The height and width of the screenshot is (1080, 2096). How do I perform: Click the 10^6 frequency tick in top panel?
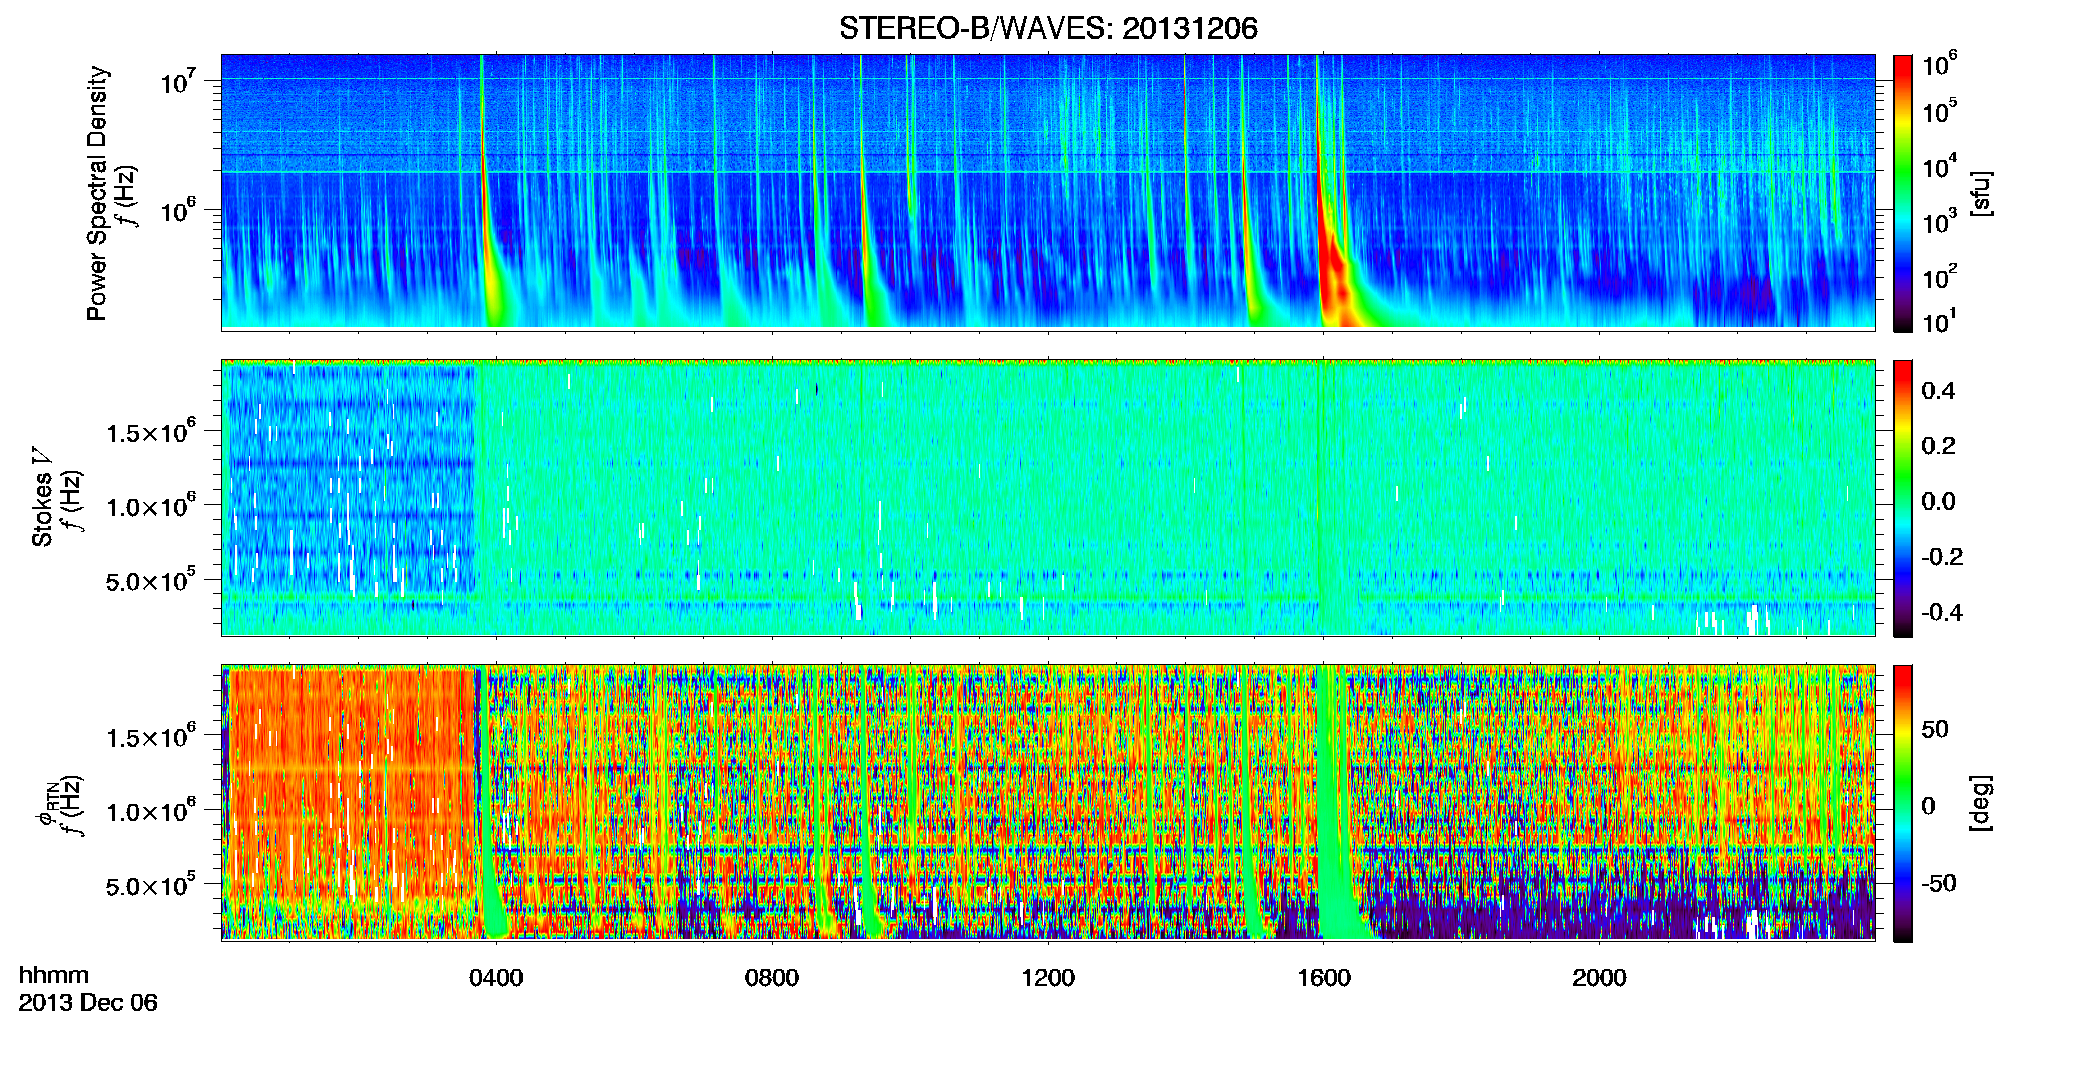[x=177, y=211]
